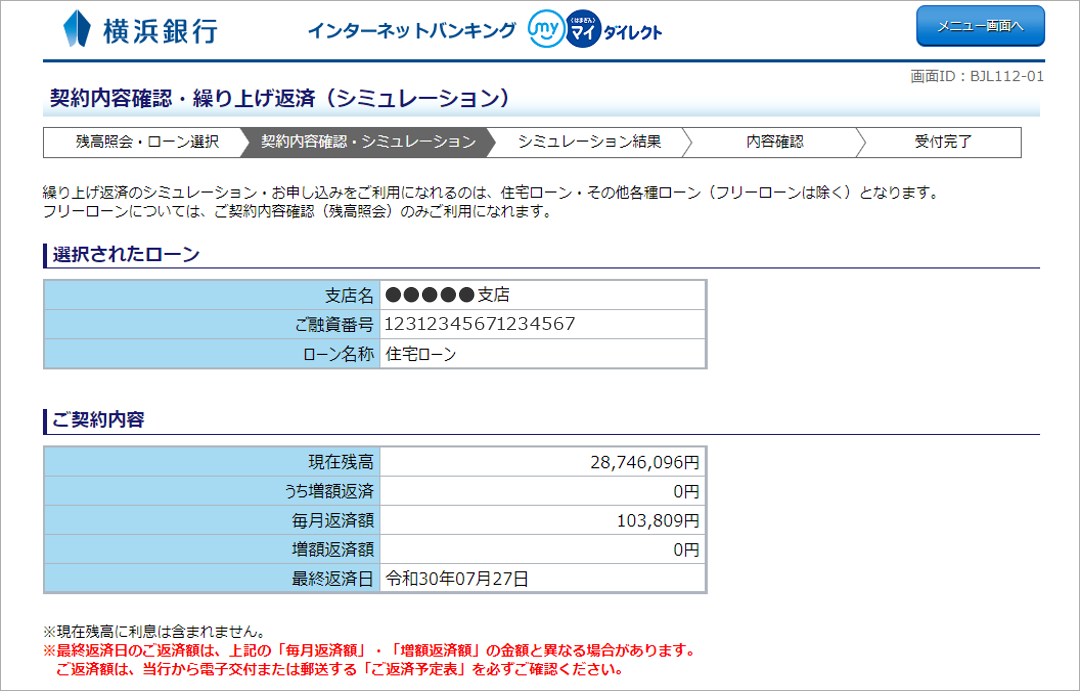Click the ご契約内容 section heading
Image resolution: width=1080 pixels, height=691 pixels.
98,420
